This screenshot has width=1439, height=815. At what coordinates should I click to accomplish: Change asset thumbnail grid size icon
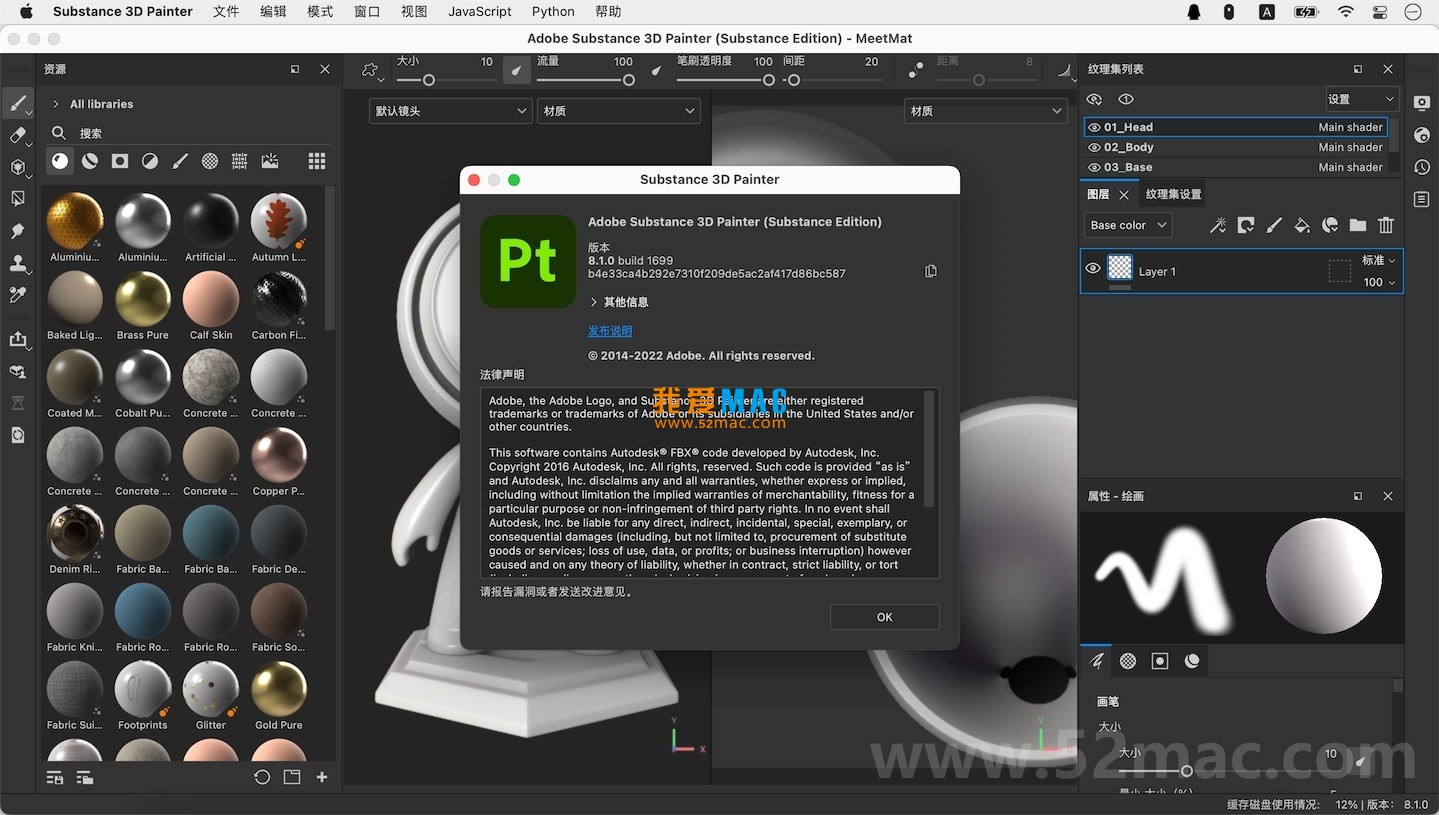317,161
